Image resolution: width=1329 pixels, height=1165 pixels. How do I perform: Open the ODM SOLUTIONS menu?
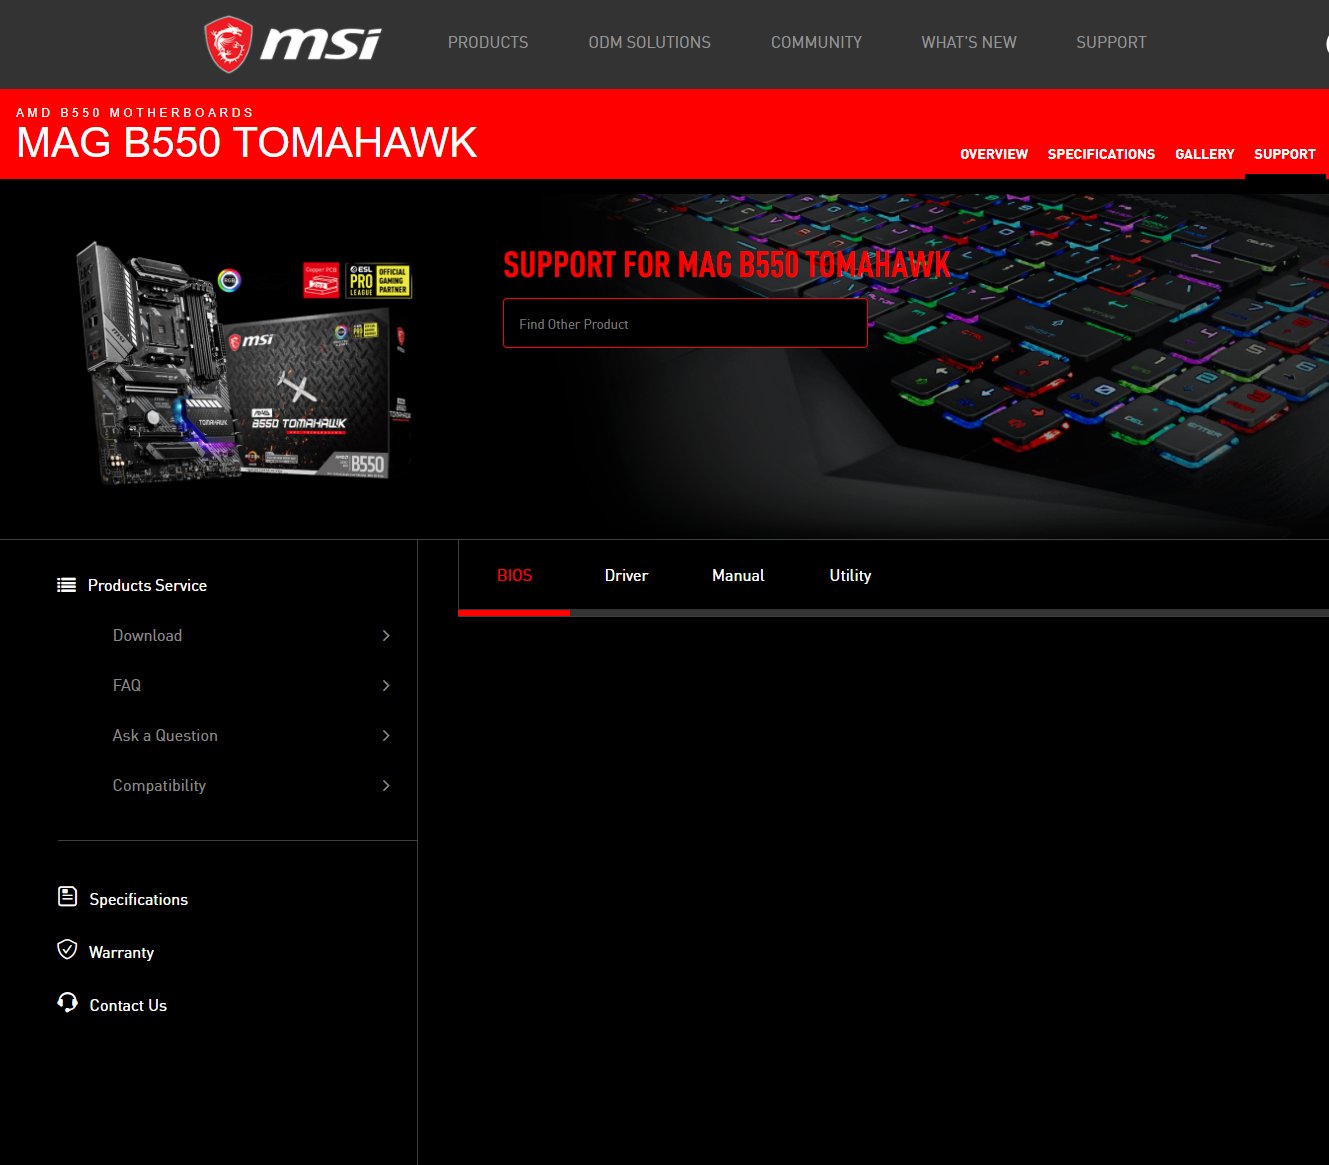coord(649,43)
